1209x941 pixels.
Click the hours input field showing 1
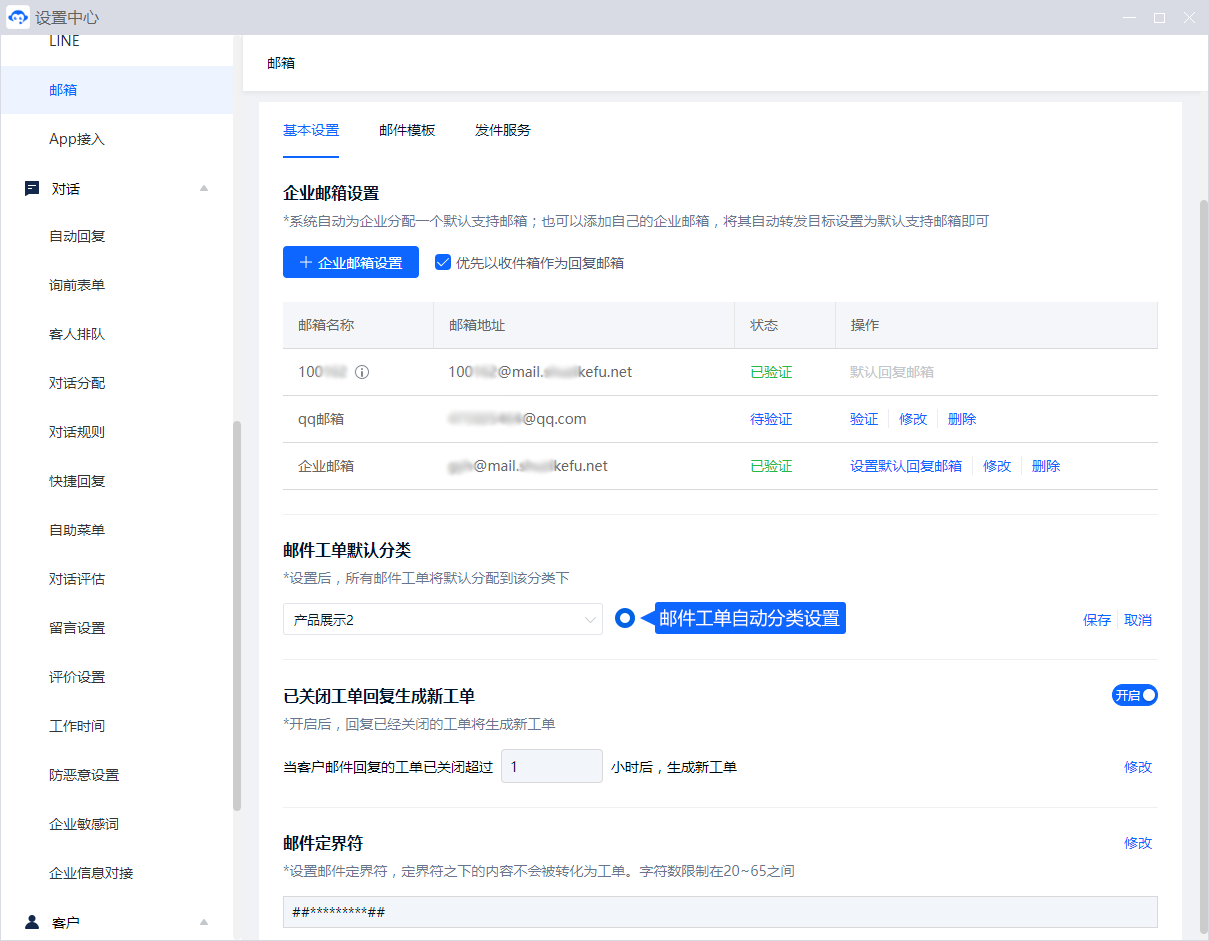click(552, 767)
